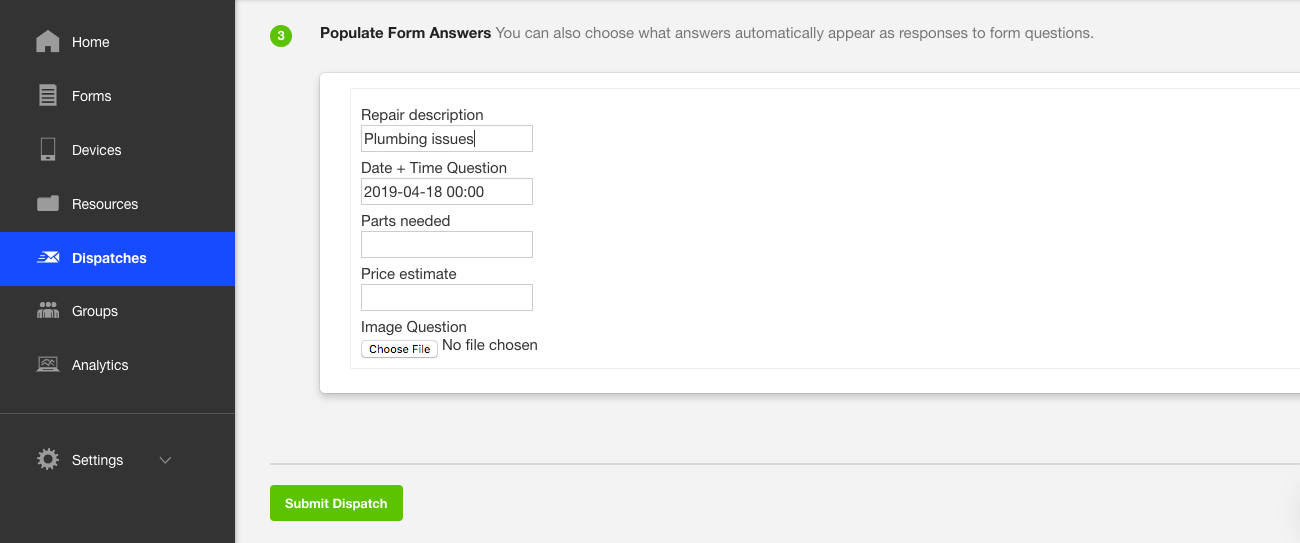Click the Forms document icon

tap(47, 96)
